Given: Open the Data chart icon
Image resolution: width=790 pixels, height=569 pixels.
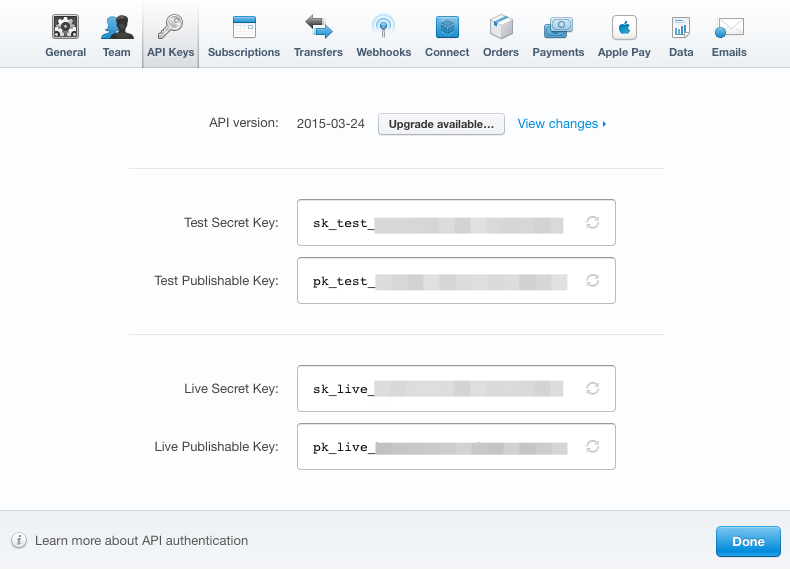Looking at the screenshot, I should (x=681, y=27).
